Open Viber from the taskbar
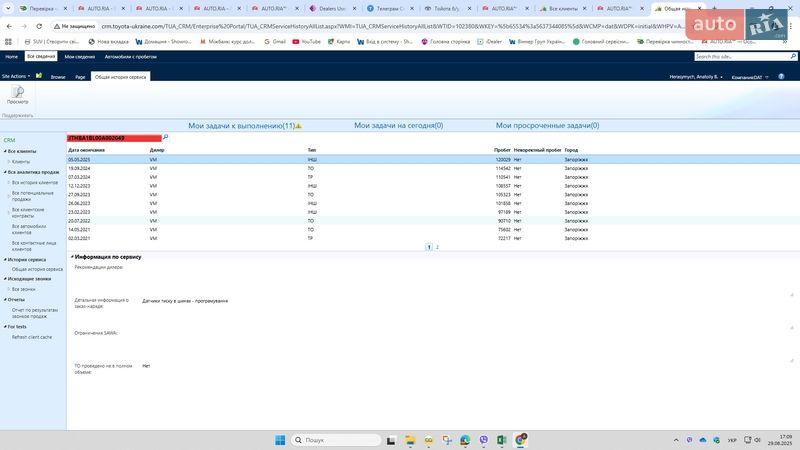Viewport: 800px width, 450px height. click(484, 440)
